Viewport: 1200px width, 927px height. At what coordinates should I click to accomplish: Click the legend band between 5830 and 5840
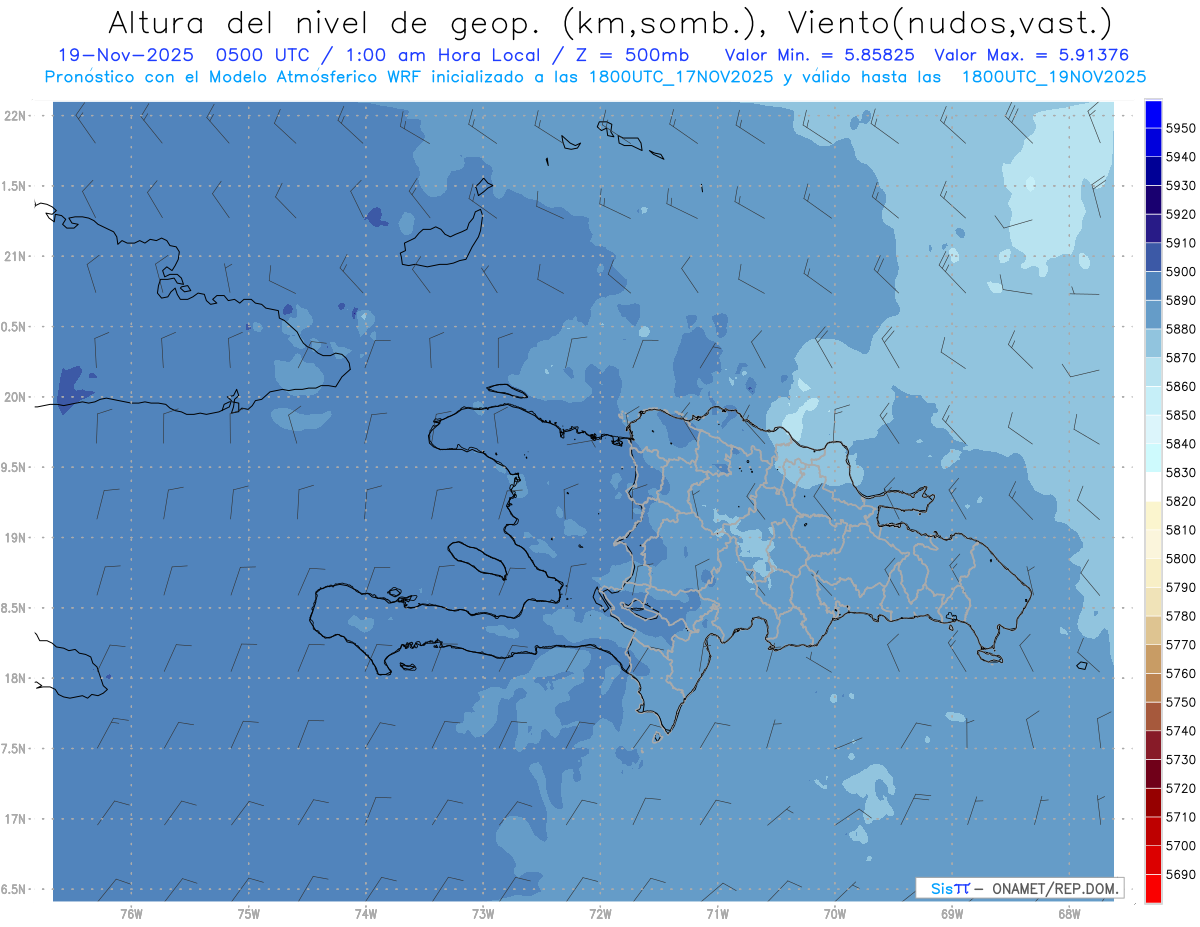pyautogui.click(x=1153, y=458)
